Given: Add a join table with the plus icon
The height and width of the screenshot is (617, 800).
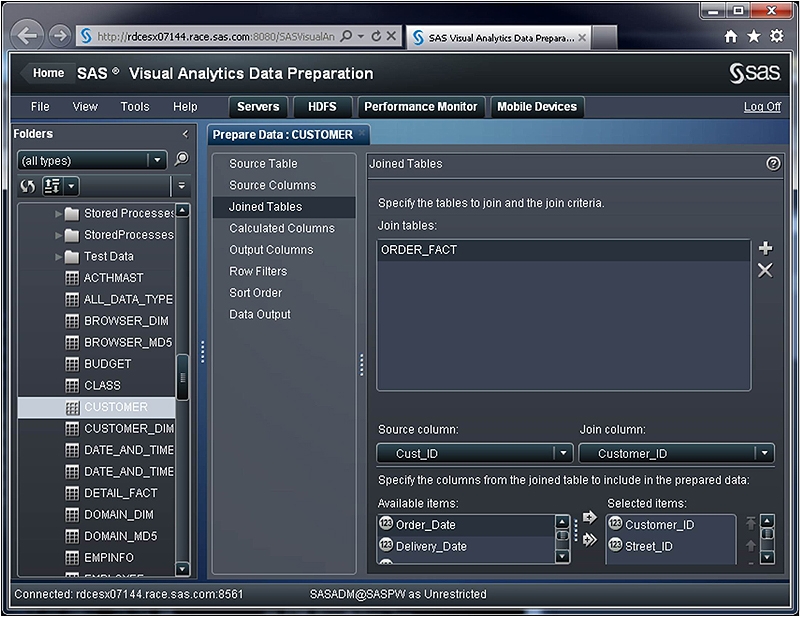Looking at the screenshot, I should 765,249.
